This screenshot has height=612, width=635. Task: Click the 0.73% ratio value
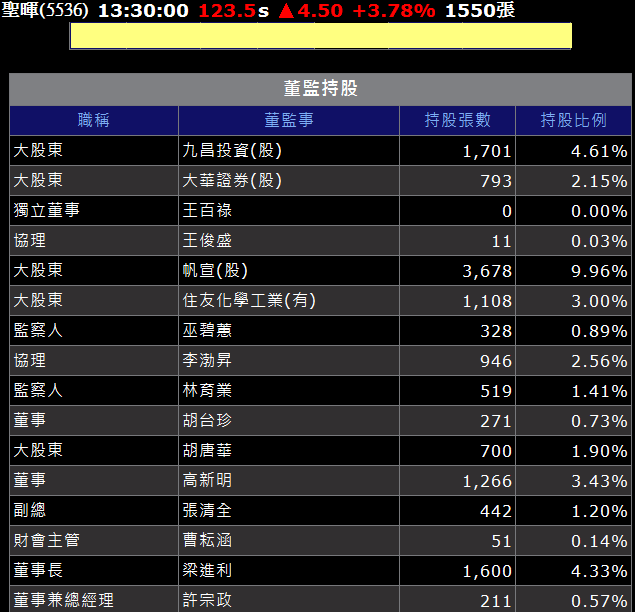[599, 421]
